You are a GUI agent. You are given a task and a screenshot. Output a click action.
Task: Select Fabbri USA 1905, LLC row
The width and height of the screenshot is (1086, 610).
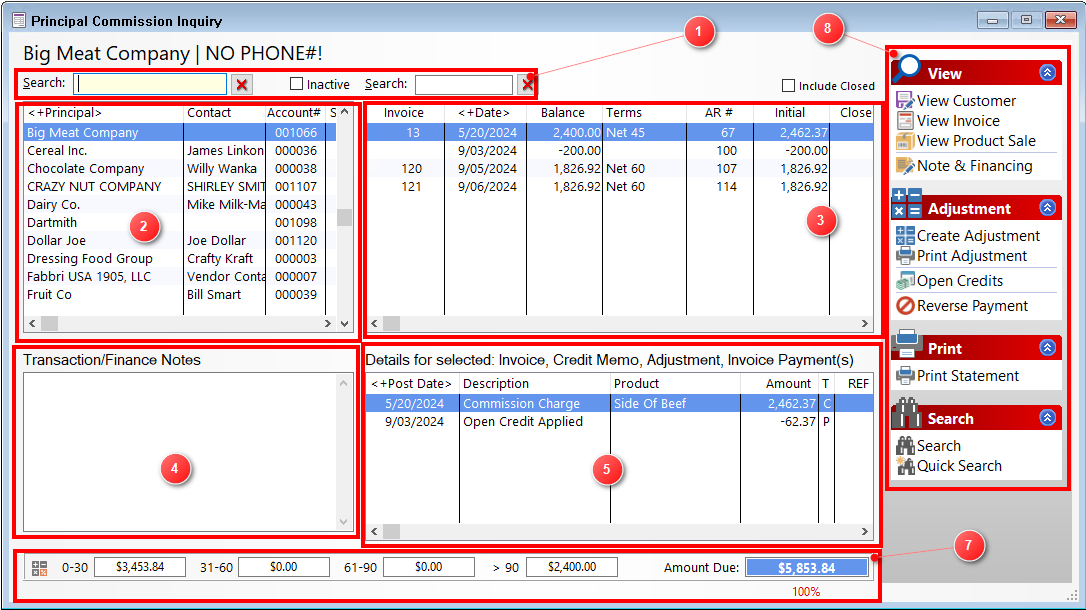pyautogui.click(x=180, y=276)
